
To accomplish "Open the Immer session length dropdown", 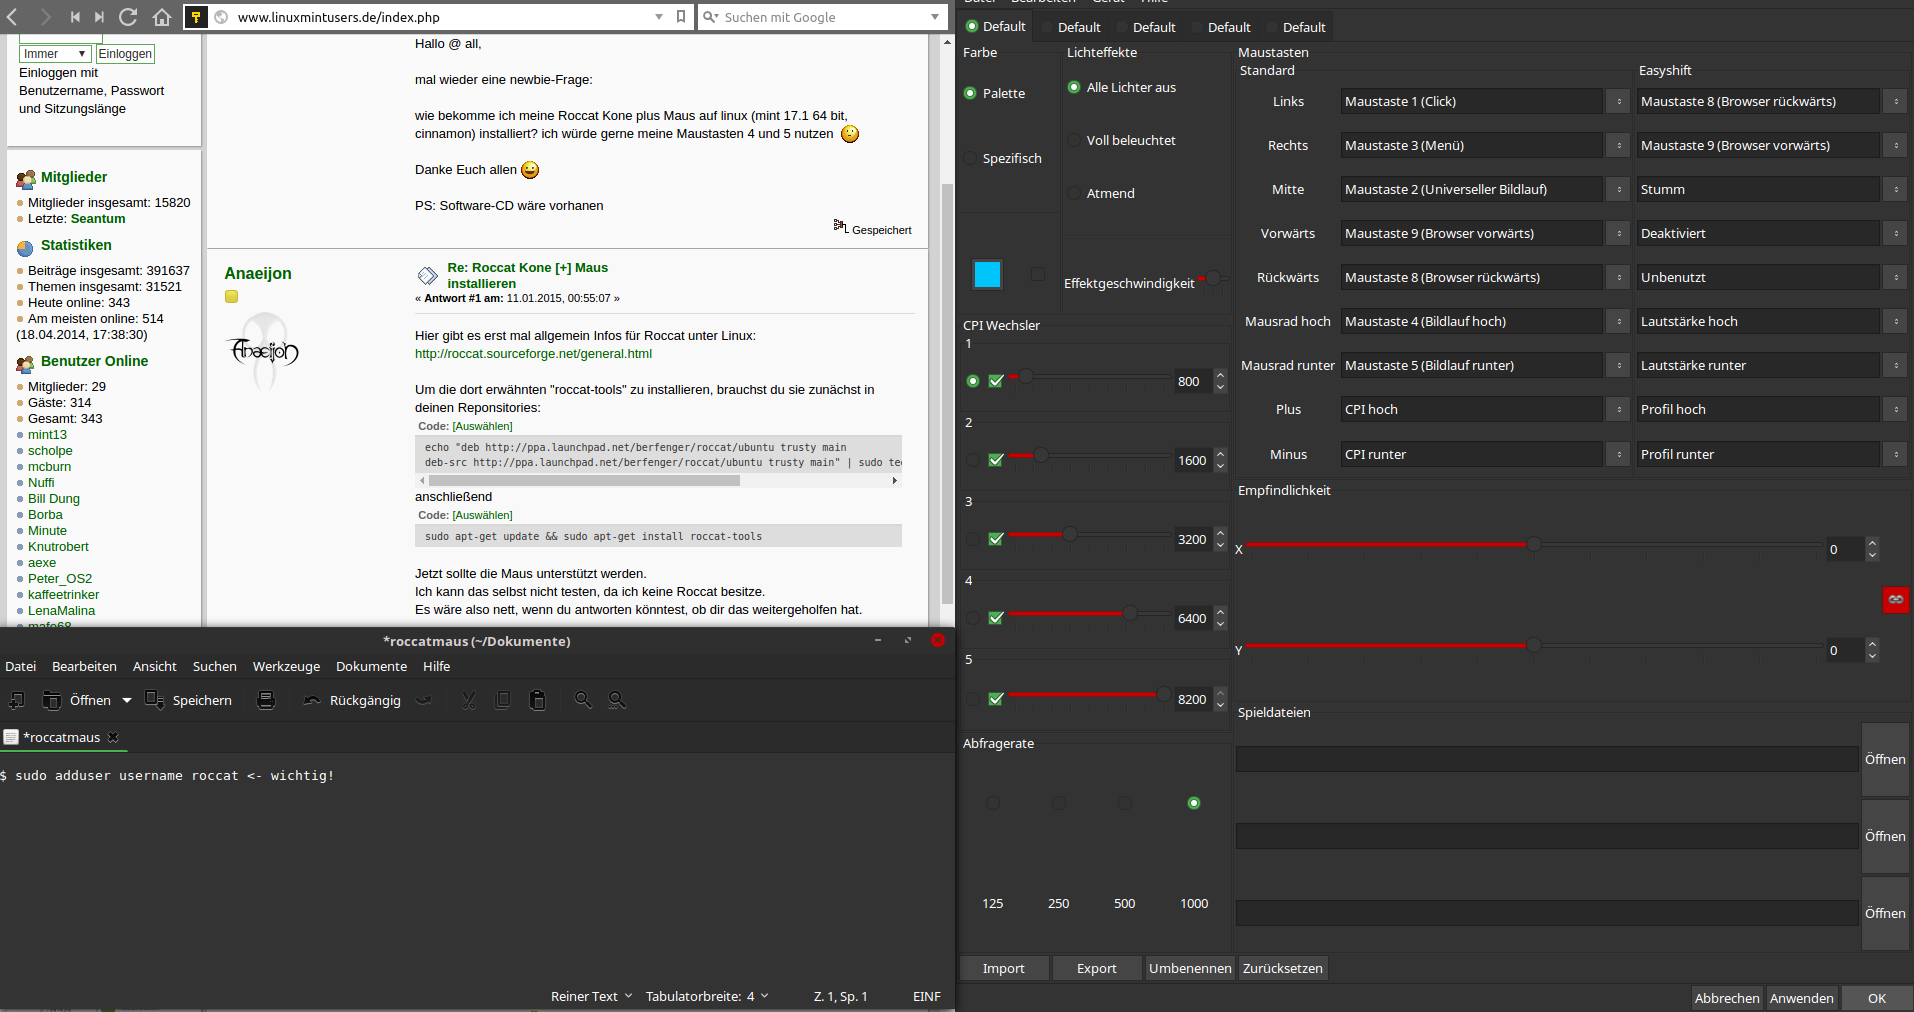I will 56,54.
